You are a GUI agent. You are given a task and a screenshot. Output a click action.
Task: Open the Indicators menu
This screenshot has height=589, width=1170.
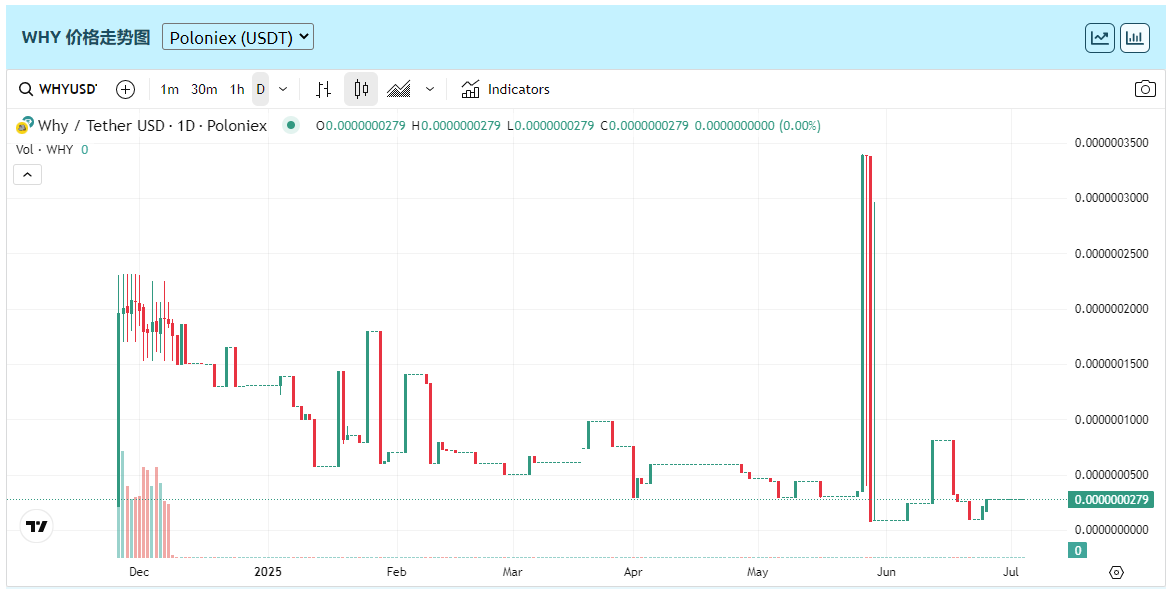tap(506, 89)
